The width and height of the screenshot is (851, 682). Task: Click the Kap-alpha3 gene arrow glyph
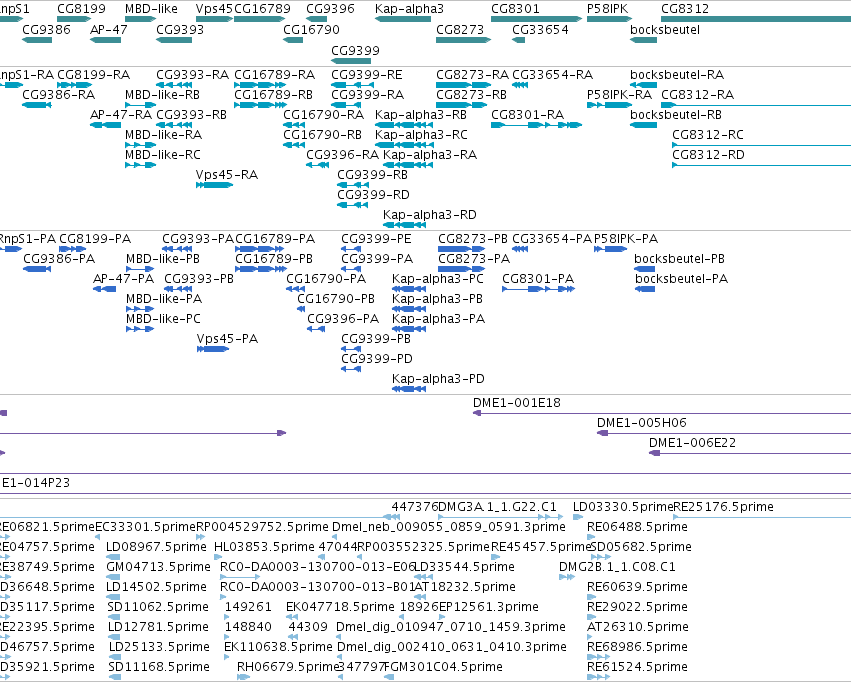(x=403, y=19)
